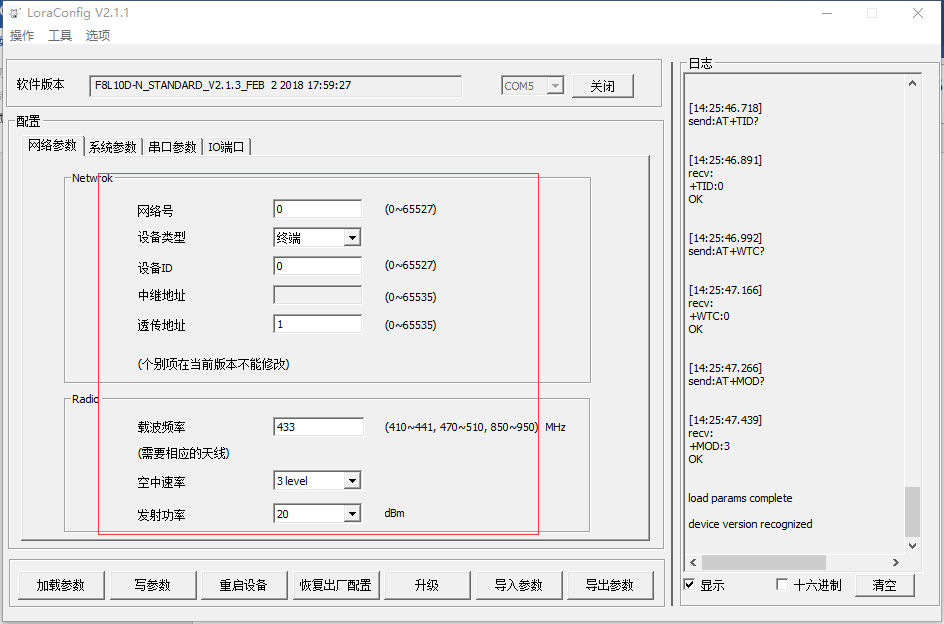Select the IO端口 tab
Viewport: 944px width, 624px height.
coord(226,147)
